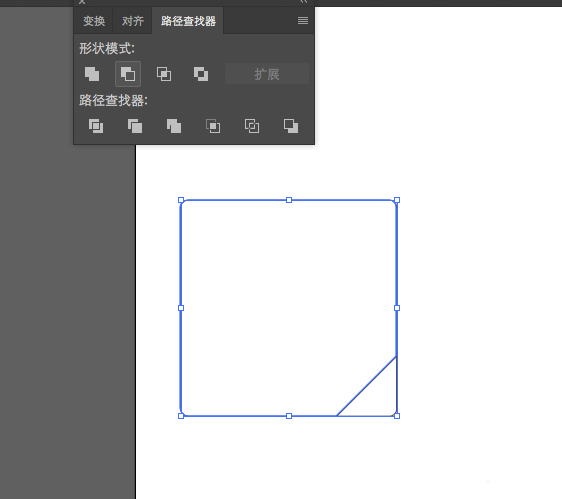Screen dimensions: 562x499
Task: Click the right-middle selection handle
Action: coord(397,308)
